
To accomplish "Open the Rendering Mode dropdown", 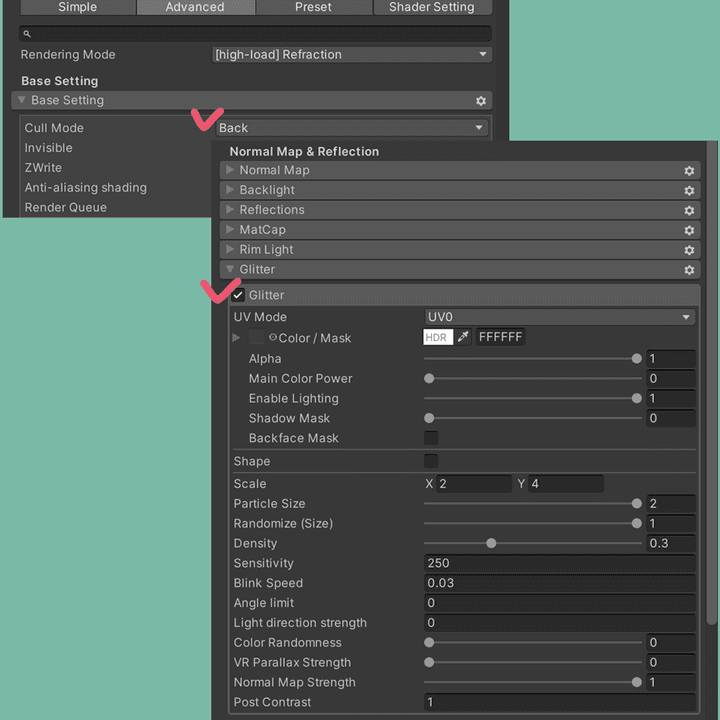I will [x=352, y=55].
